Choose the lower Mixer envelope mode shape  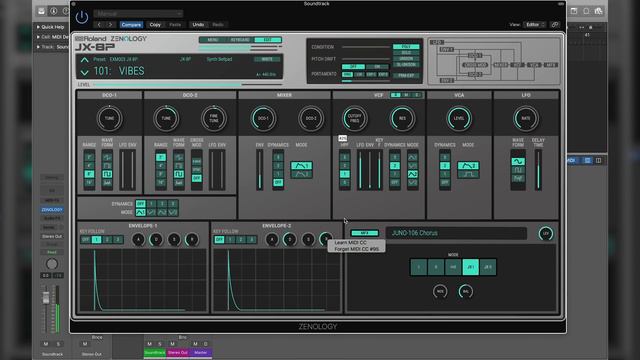pyautogui.click(x=301, y=174)
